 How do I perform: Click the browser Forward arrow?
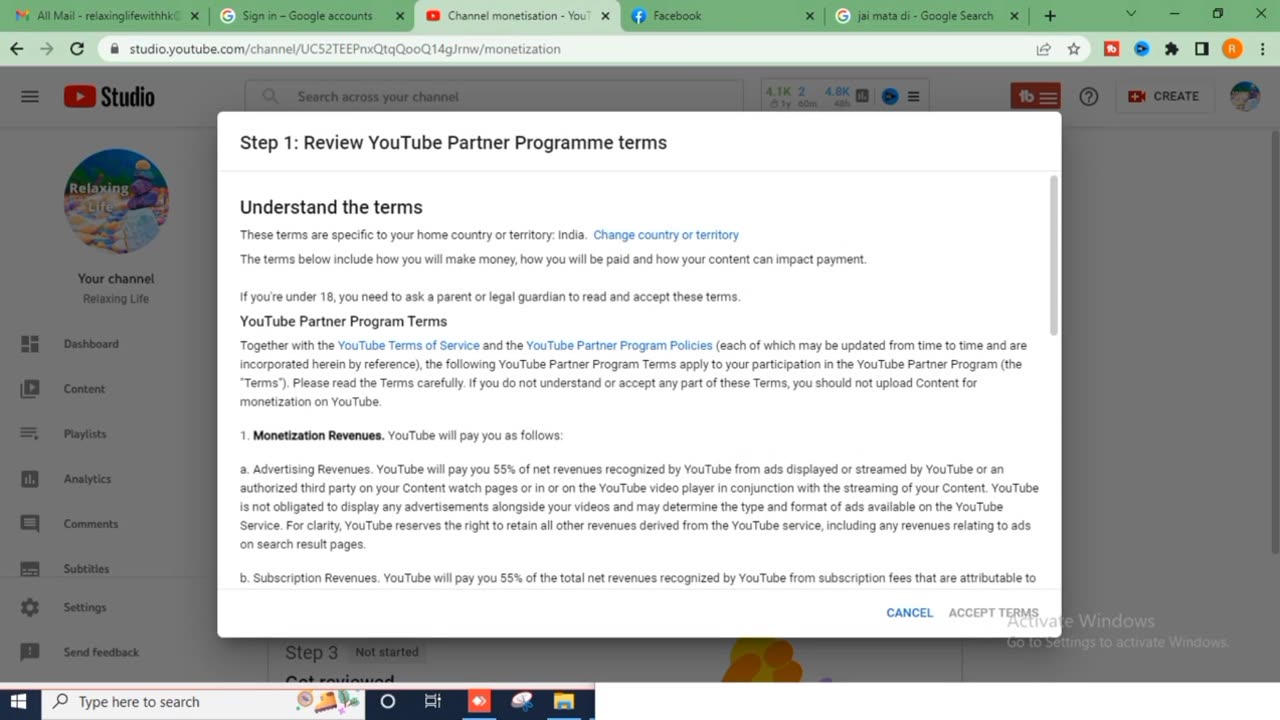46,48
